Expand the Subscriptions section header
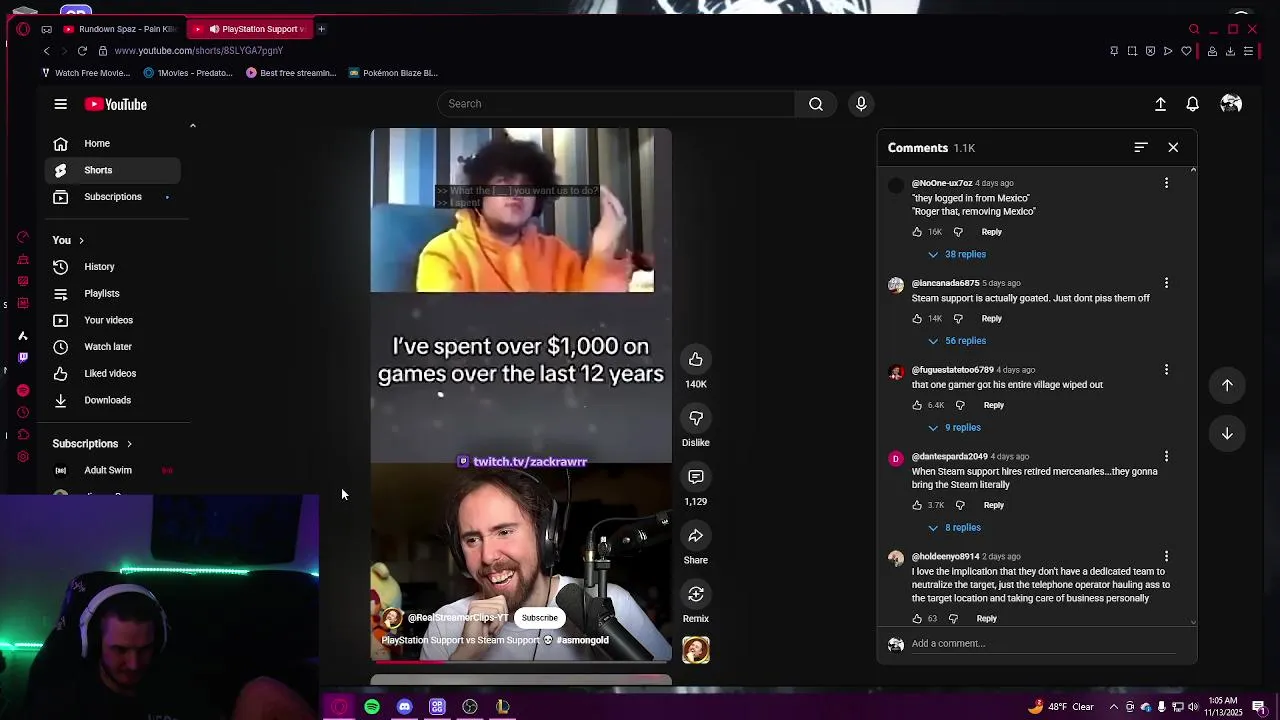This screenshot has height=720, width=1280. click(92, 444)
